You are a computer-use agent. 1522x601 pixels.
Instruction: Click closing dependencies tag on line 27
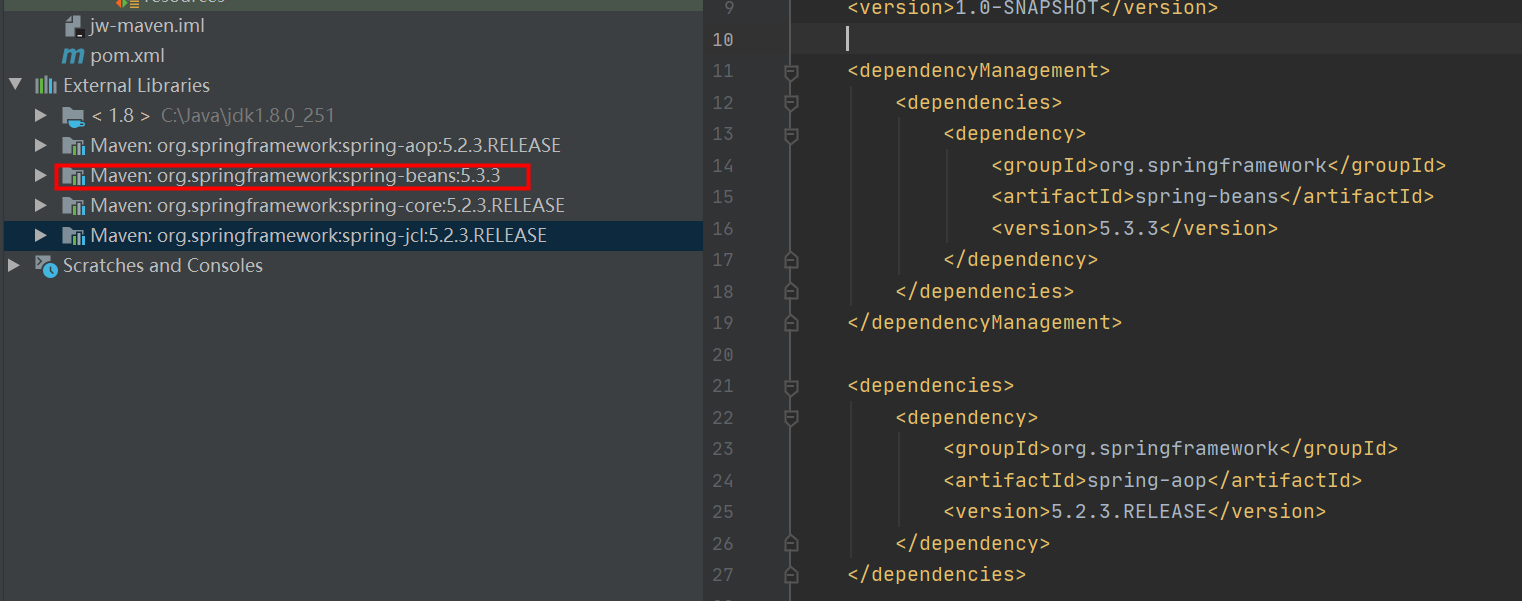click(936, 575)
